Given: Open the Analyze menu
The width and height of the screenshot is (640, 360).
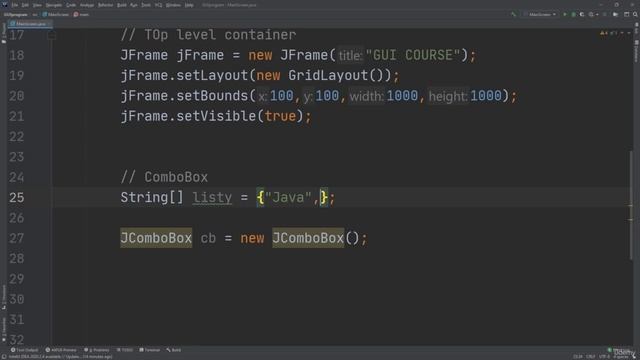Looking at the screenshot, I should [87, 5].
